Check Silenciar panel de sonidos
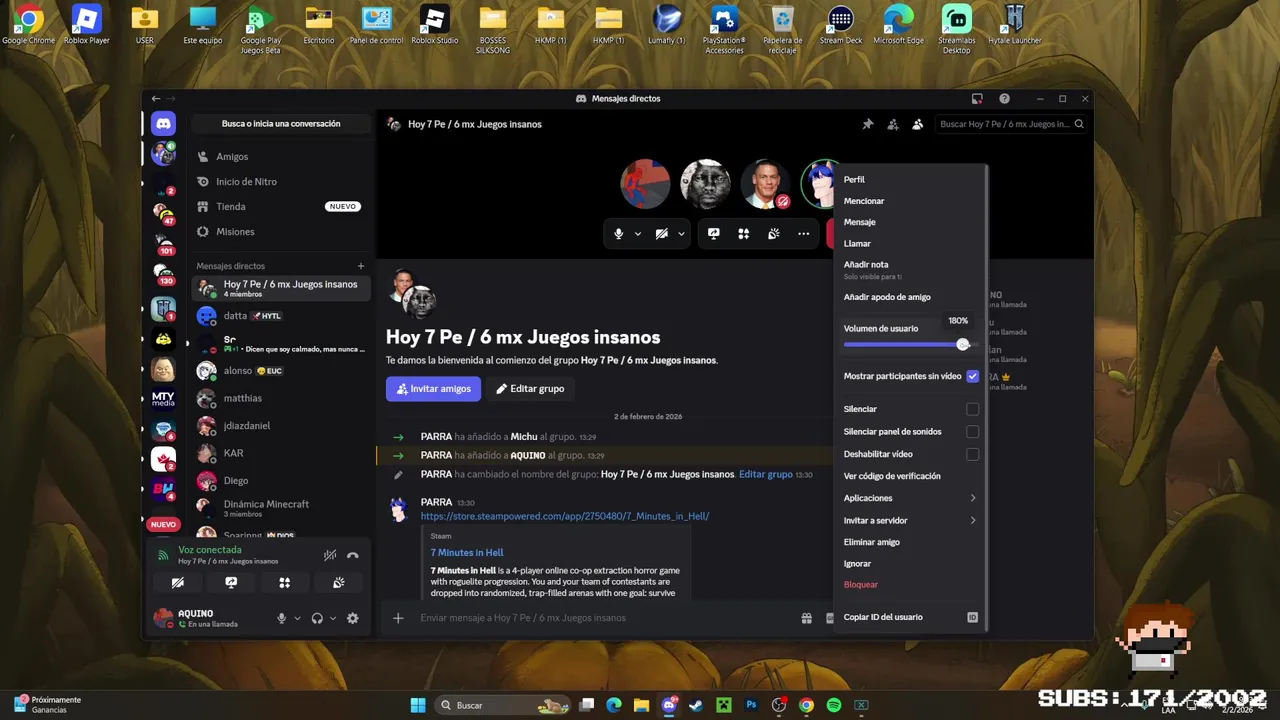 [972, 432]
